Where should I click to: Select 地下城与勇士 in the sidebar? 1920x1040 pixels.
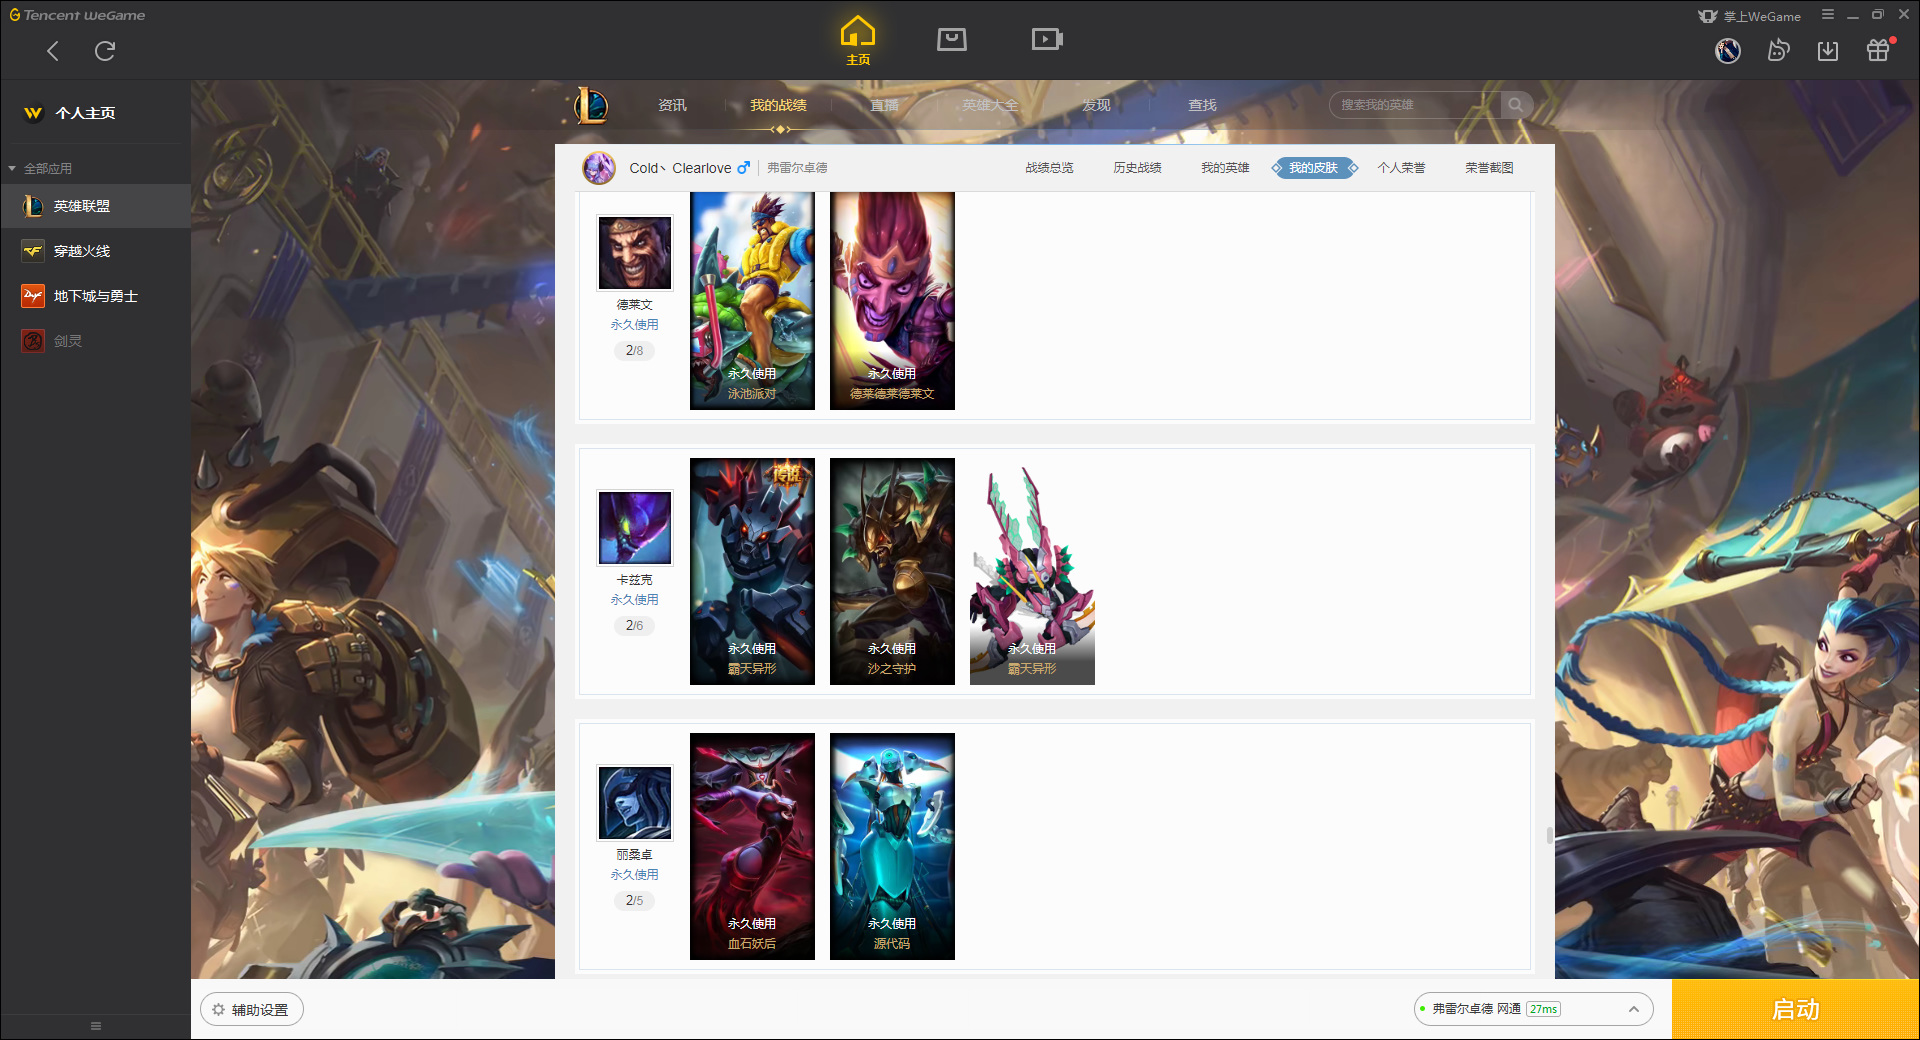(95, 296)
